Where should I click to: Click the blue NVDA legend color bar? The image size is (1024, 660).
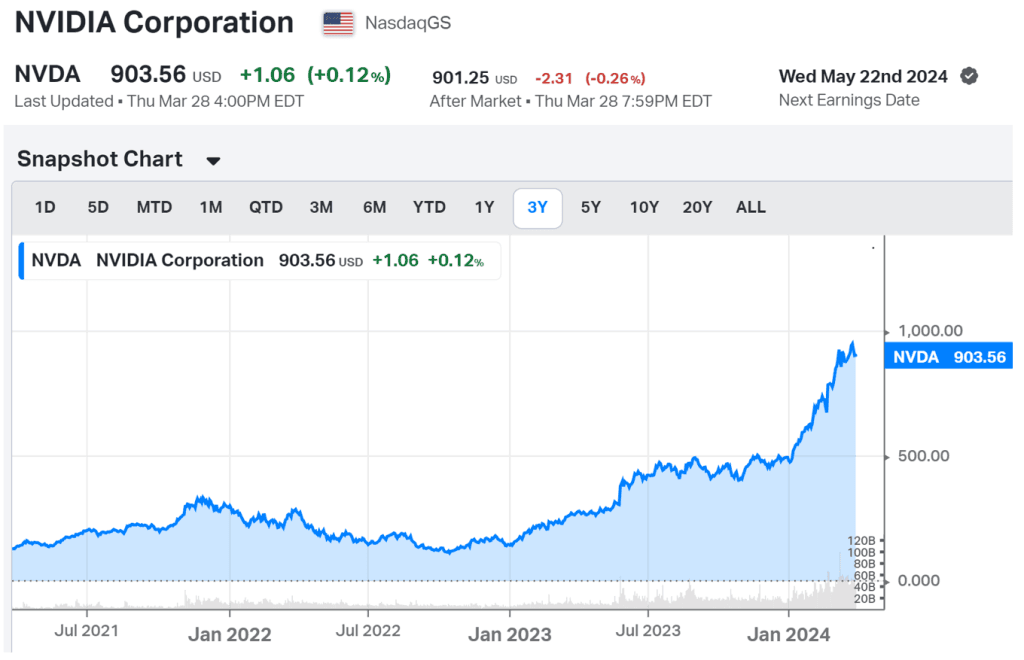[x=22, y=260]
